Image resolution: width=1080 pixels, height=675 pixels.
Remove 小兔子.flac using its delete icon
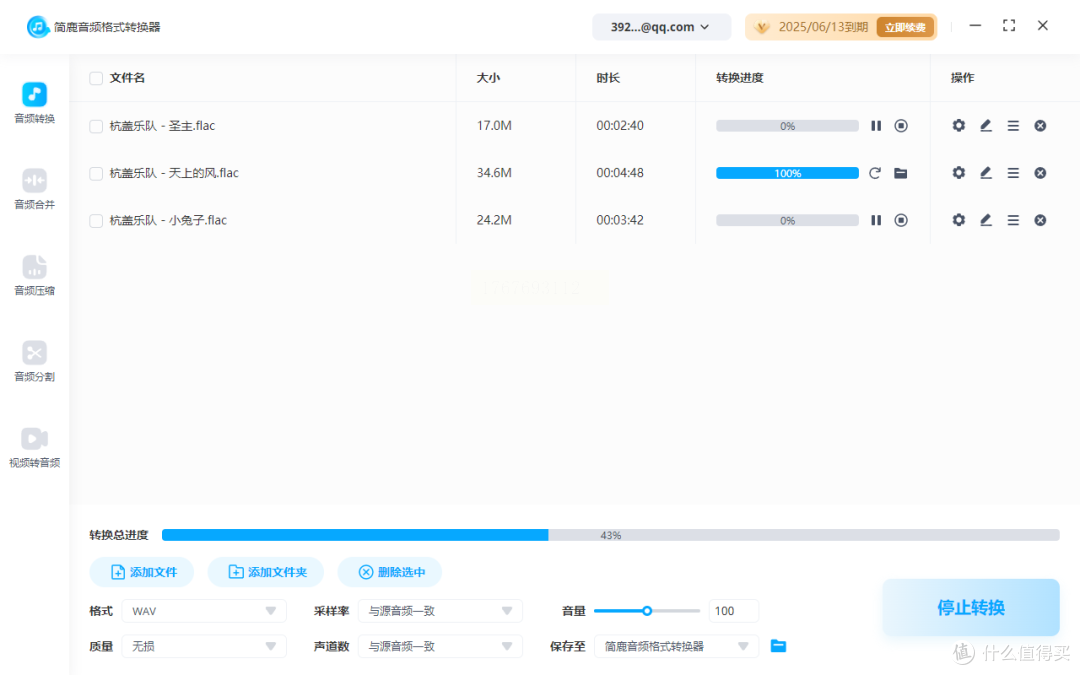(x=1040, y=220)
